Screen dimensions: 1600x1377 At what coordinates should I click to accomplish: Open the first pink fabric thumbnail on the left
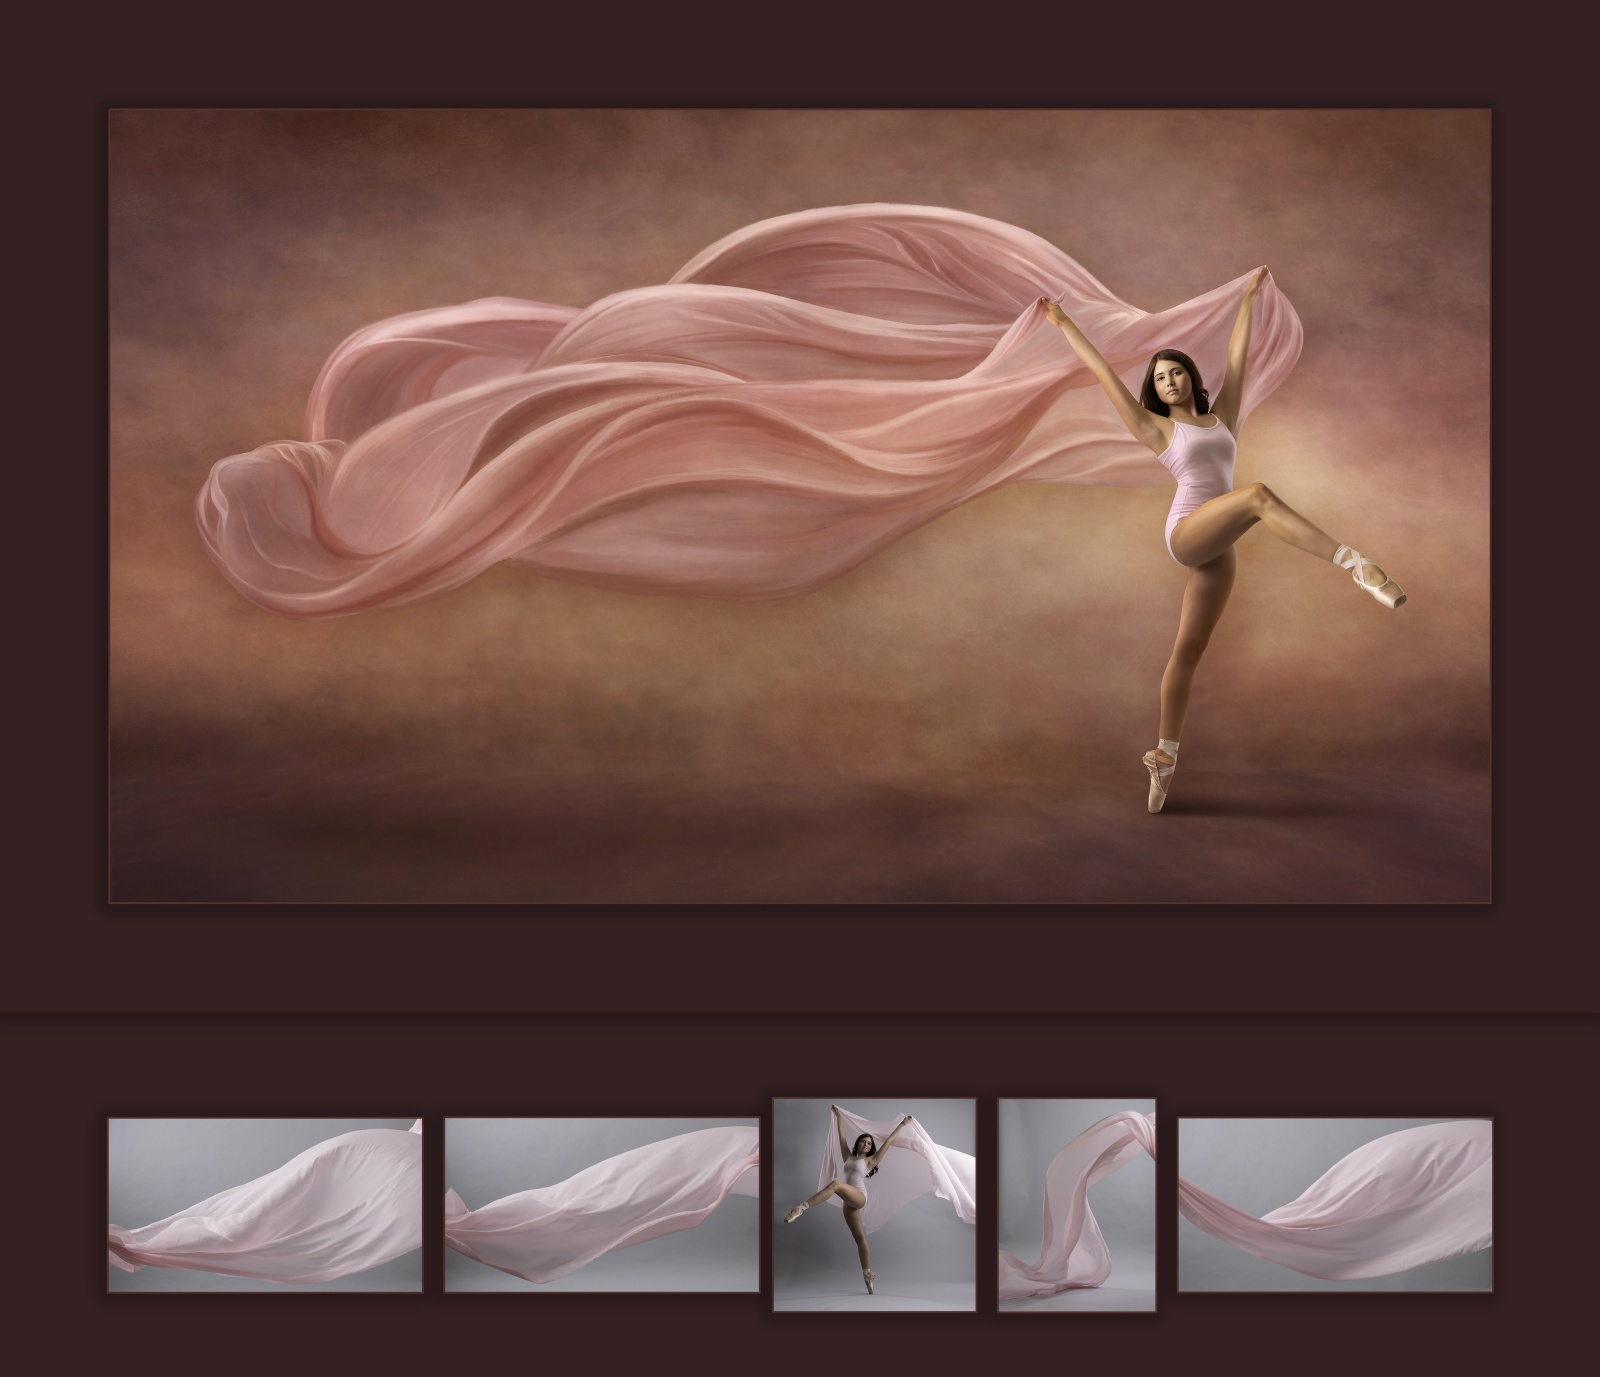click(x=265, y=1204)
